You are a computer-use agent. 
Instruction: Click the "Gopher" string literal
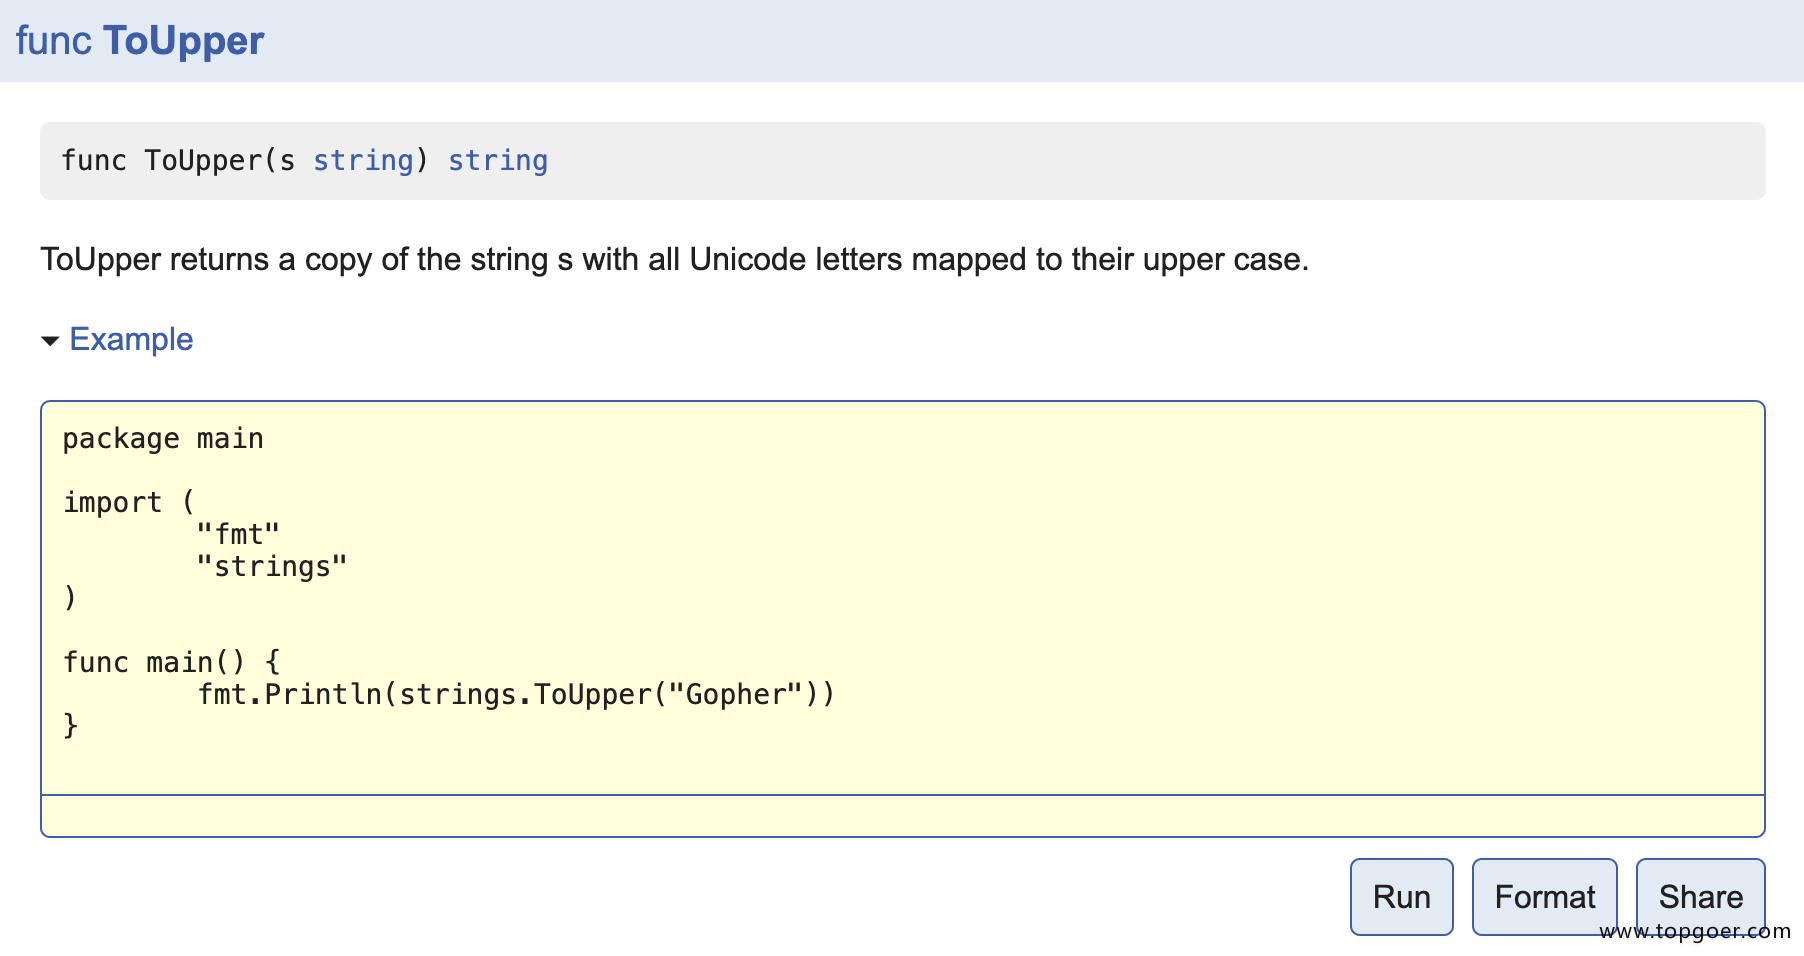click(735, 694)
